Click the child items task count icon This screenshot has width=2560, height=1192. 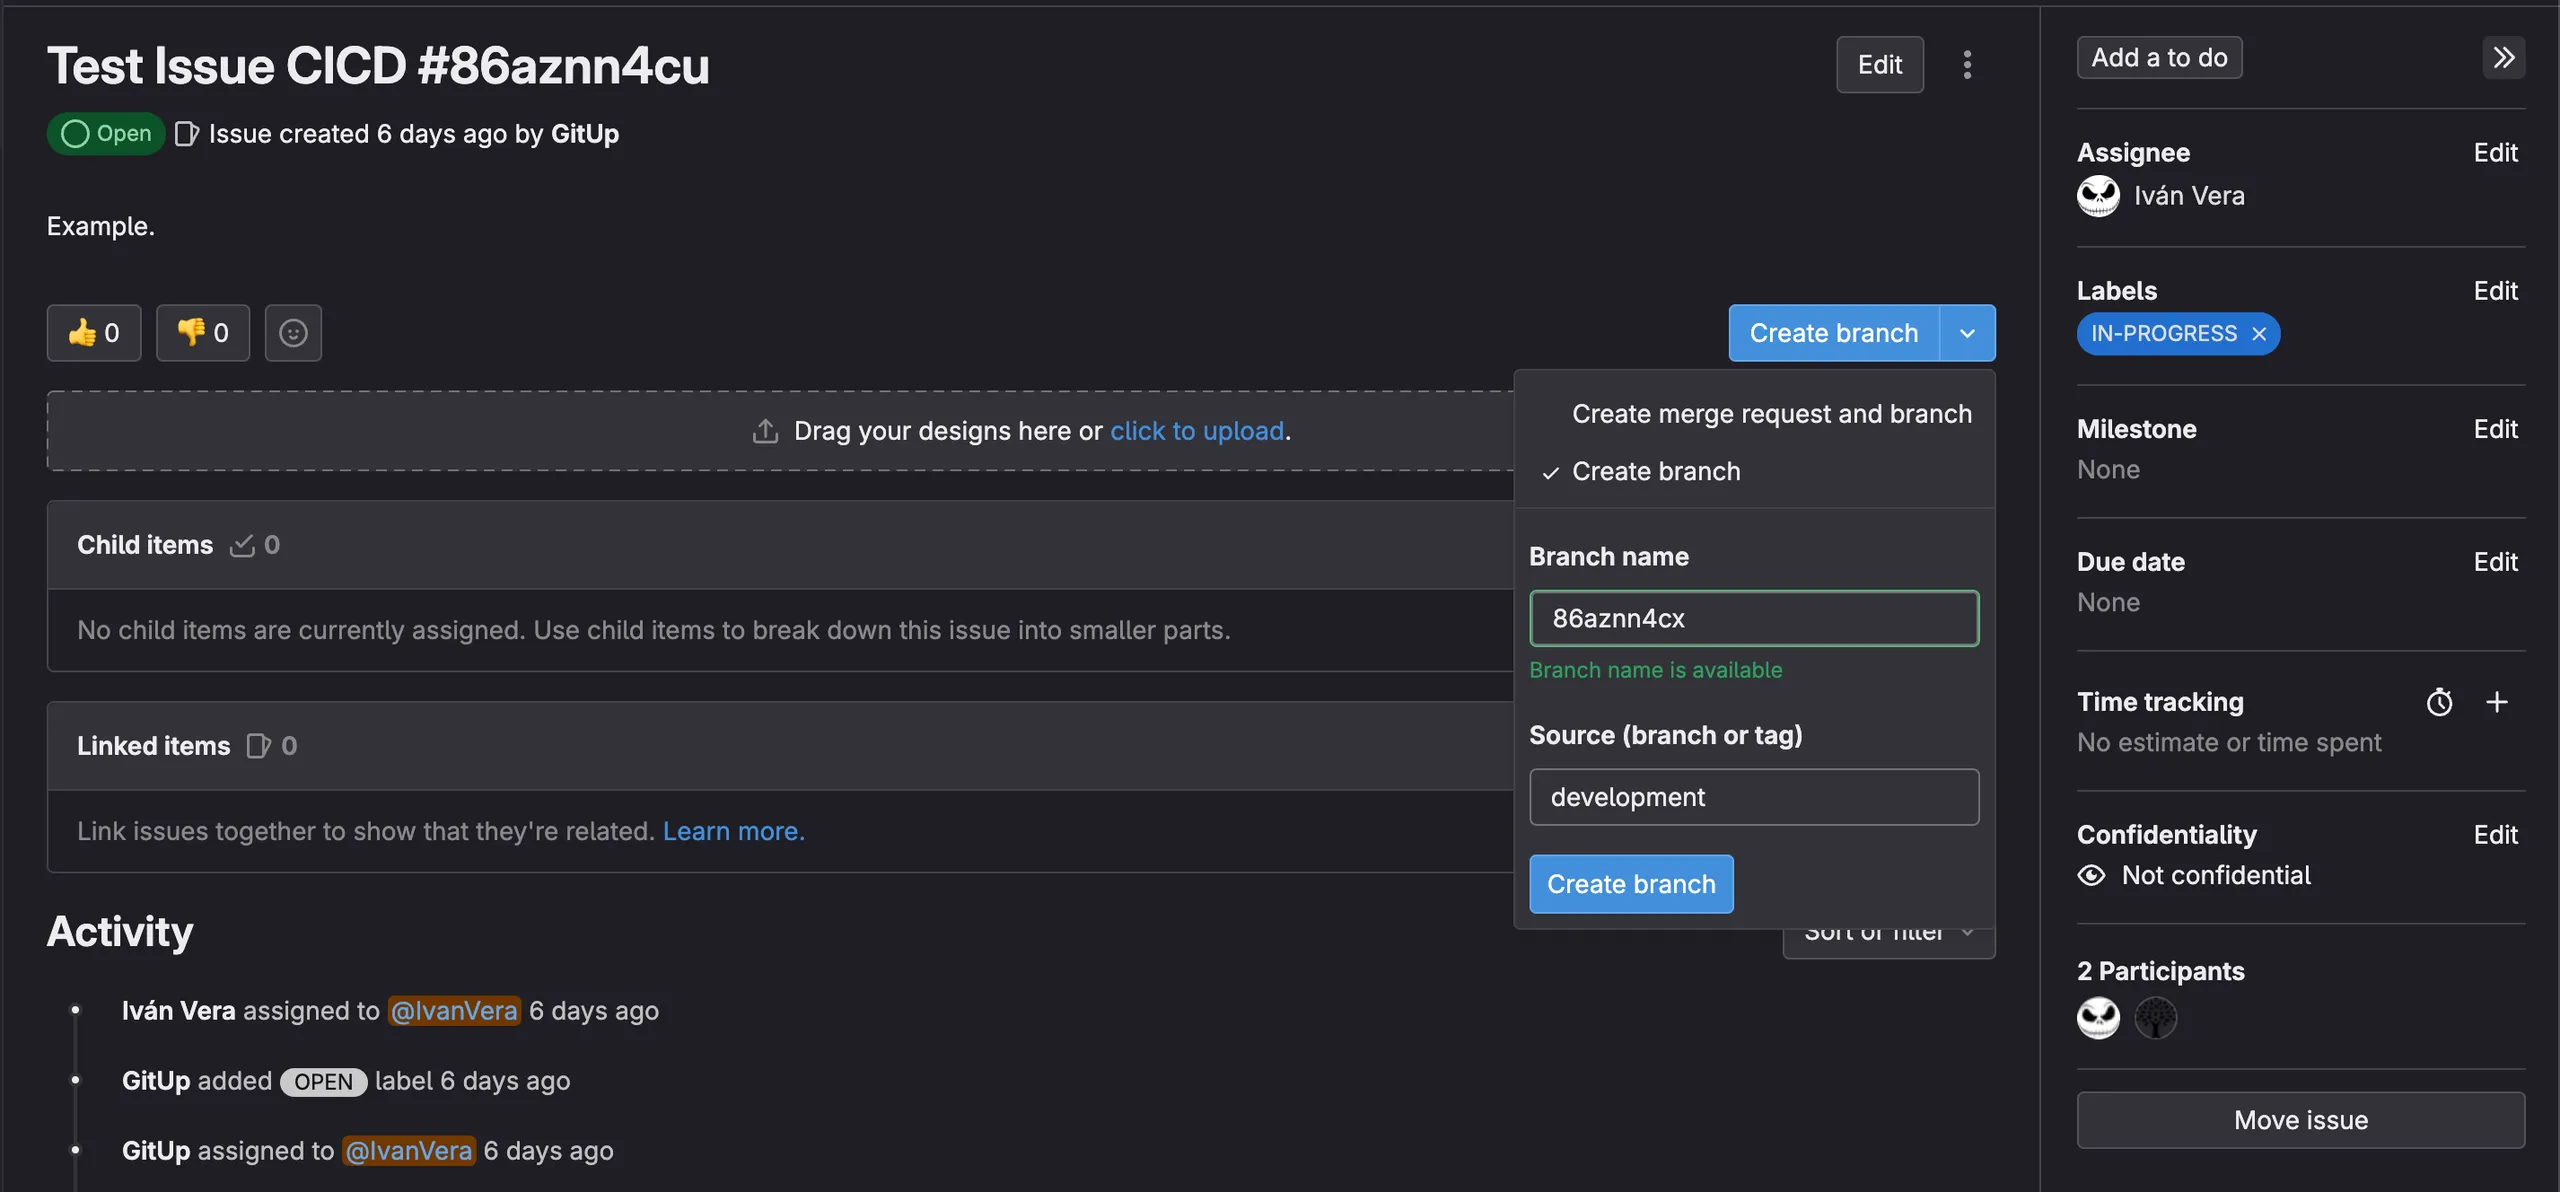pos(242,545)
